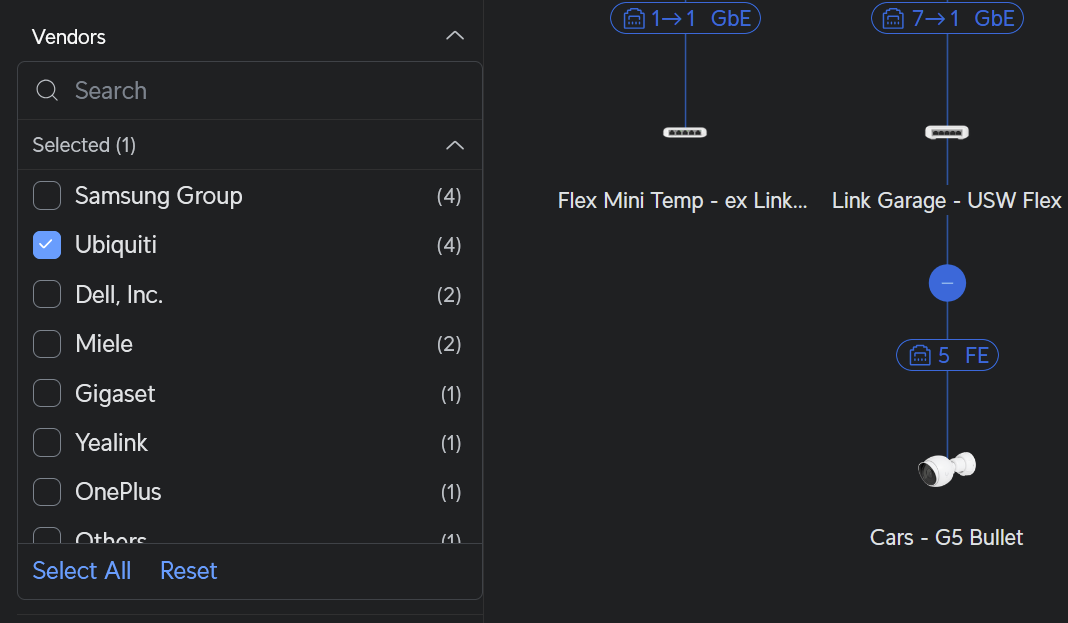
Task: Click the 5 FE port badge
Action: (947, 355)
